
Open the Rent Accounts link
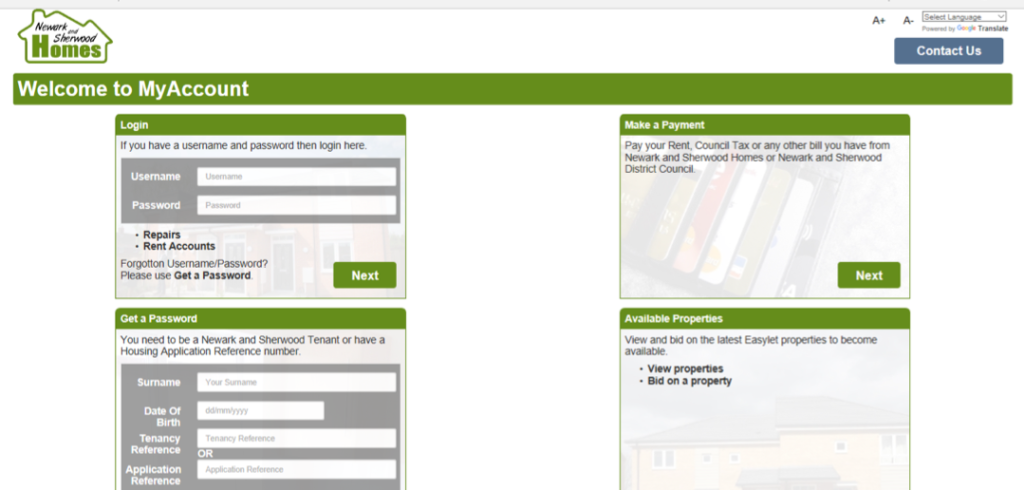pyautogui.click(x=179, y=246)
